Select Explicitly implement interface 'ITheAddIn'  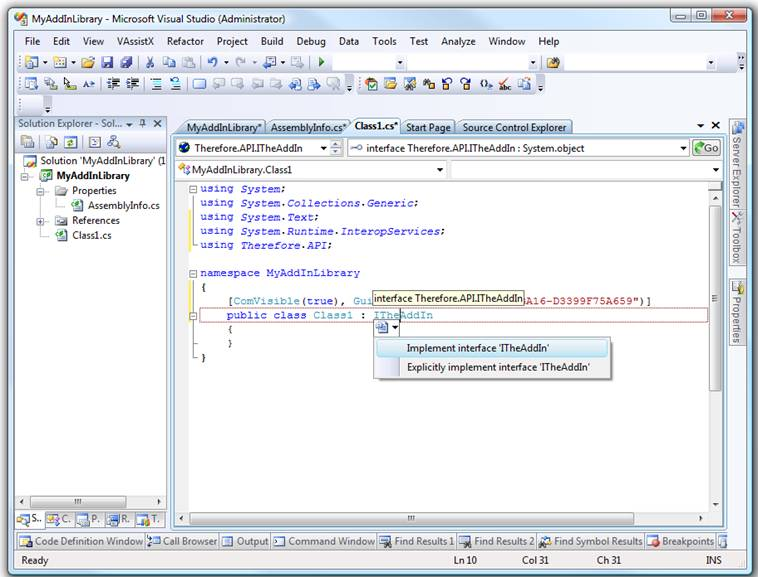tap(492, 367)
